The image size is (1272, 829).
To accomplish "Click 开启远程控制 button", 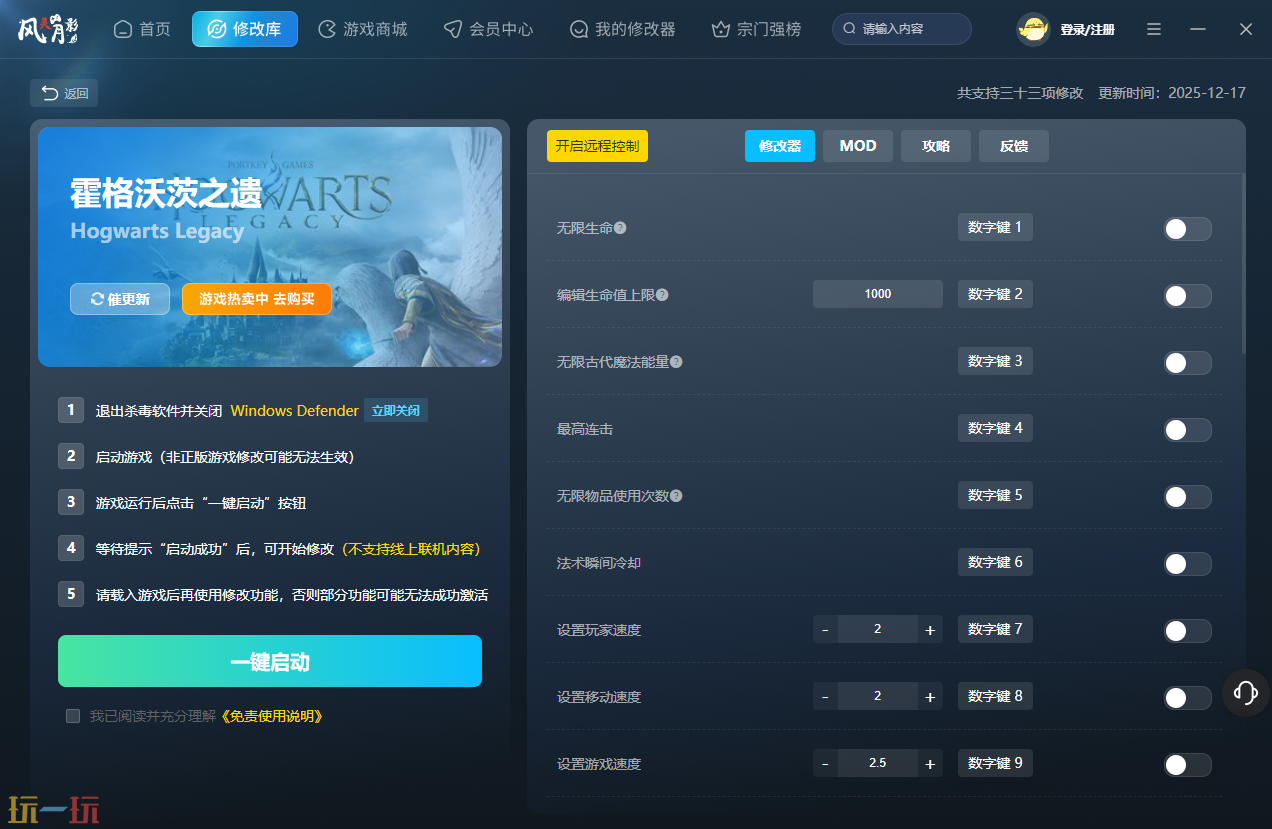I will point(597,146).
